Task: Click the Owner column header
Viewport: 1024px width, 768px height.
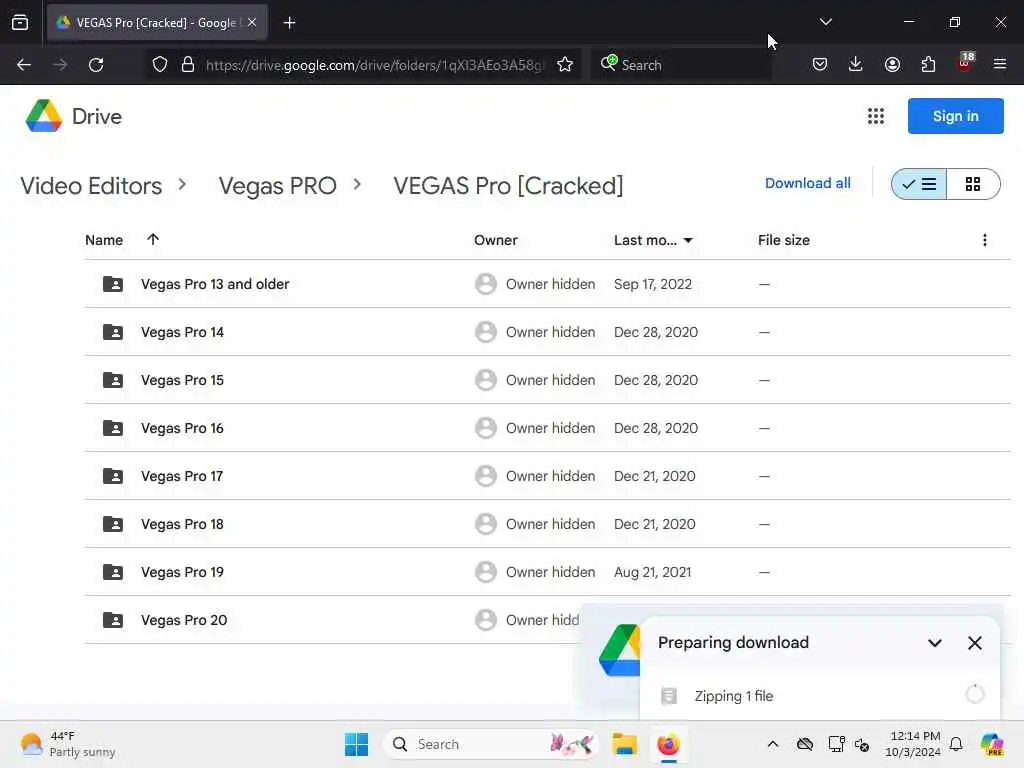Action: [496, 240]
